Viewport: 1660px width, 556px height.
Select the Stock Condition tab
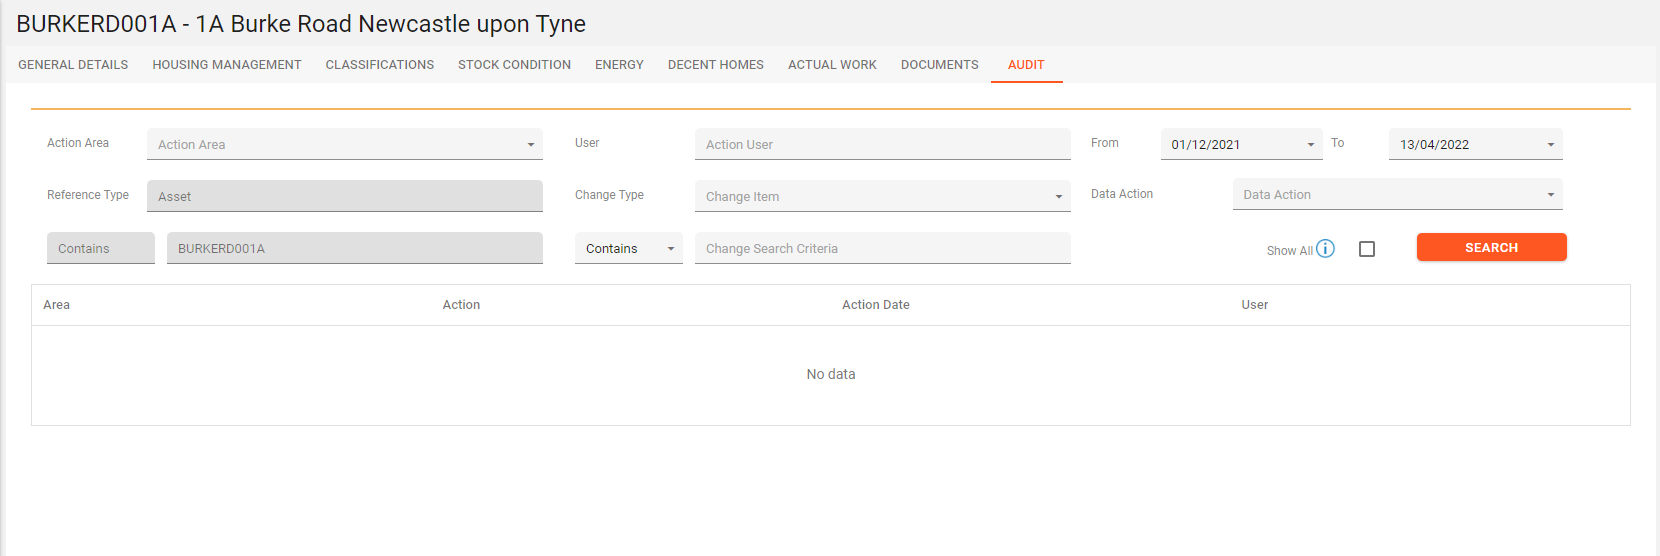coord(514,65)
